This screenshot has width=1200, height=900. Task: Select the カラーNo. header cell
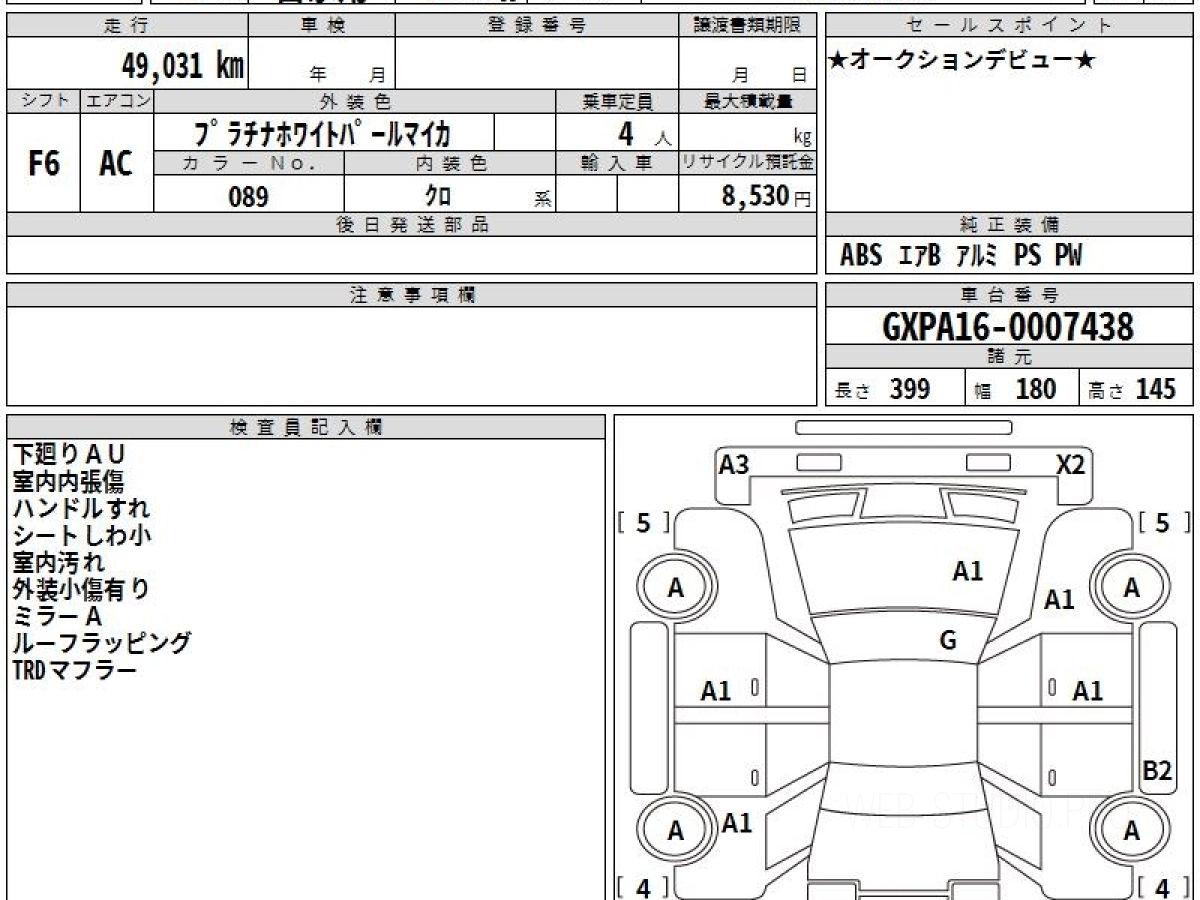point(249,163)
